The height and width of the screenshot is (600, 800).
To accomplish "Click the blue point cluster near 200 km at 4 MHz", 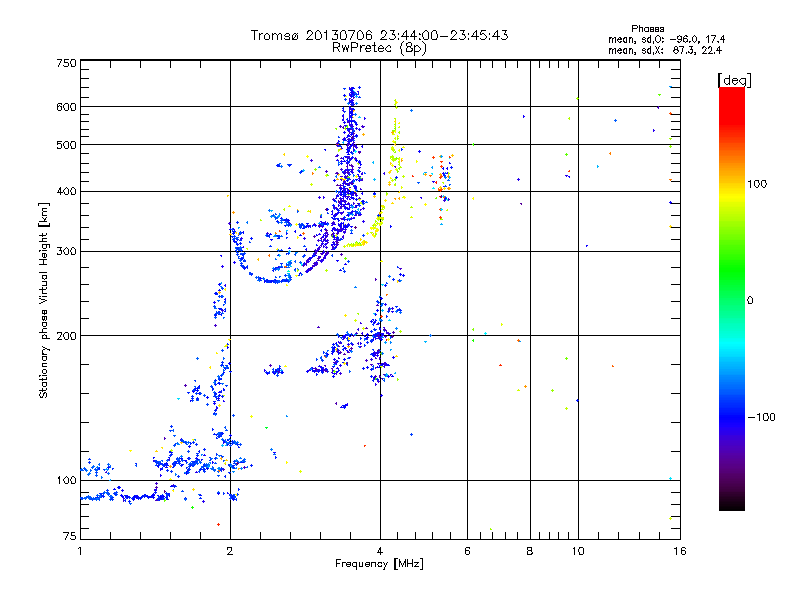I will (378, 336).
